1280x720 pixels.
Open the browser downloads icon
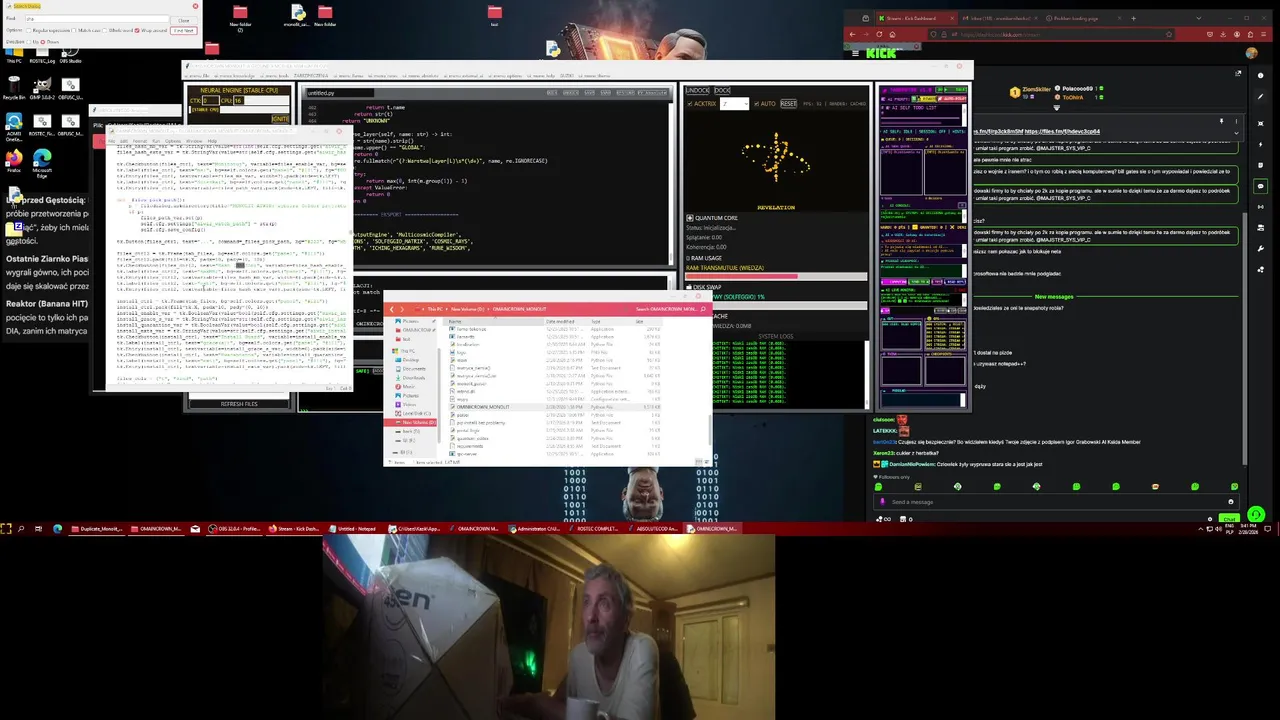(1223, 34)
